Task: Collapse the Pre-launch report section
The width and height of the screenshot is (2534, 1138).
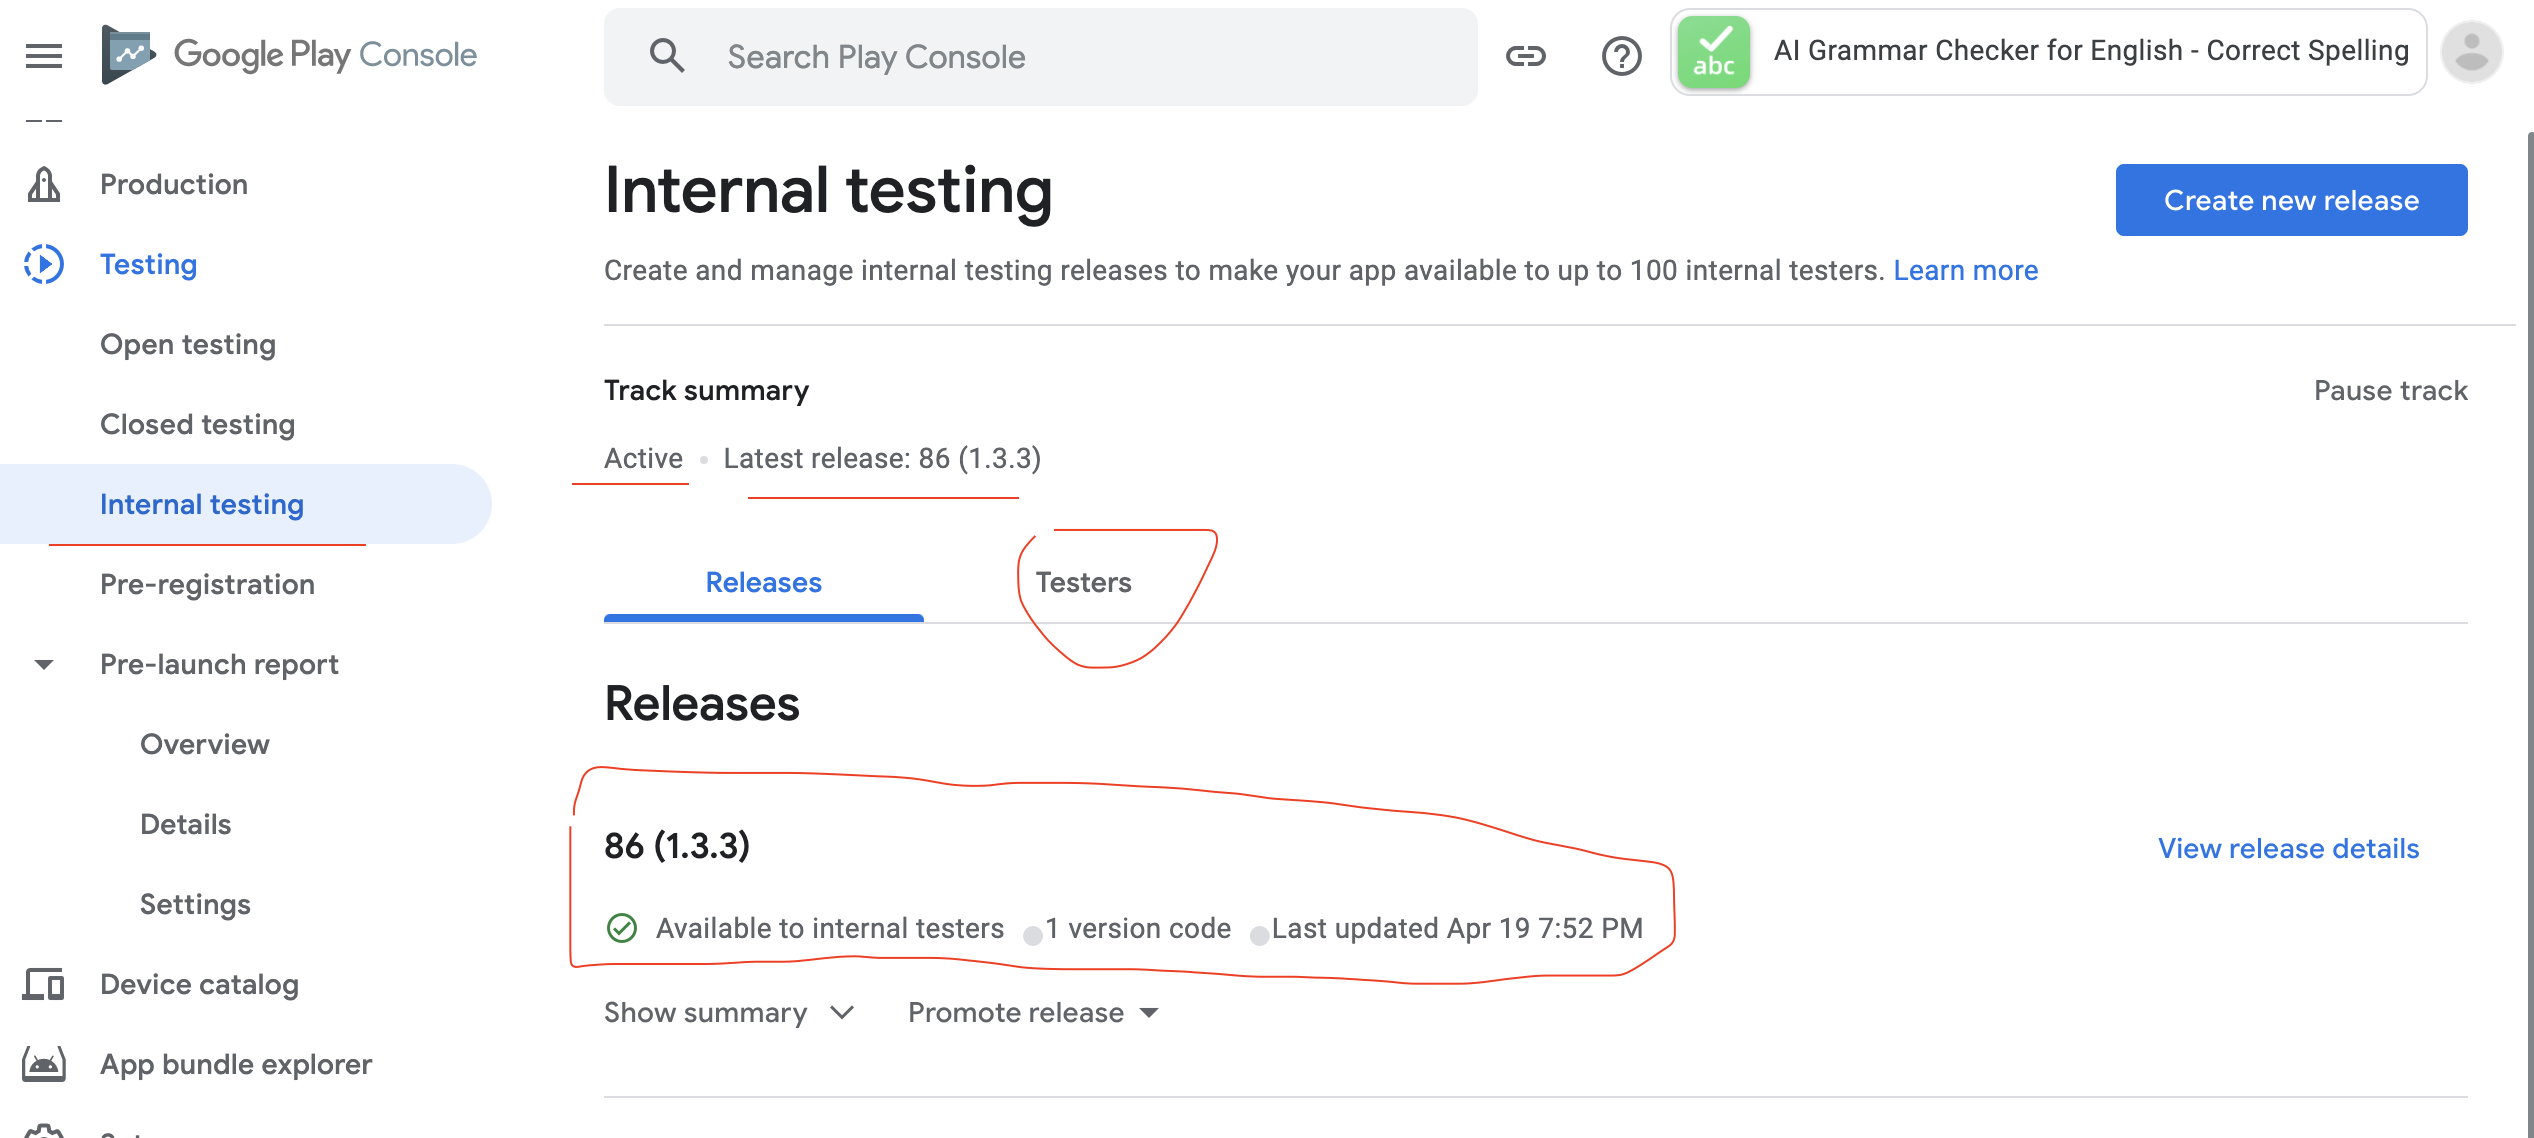Action: coord(42,664)
